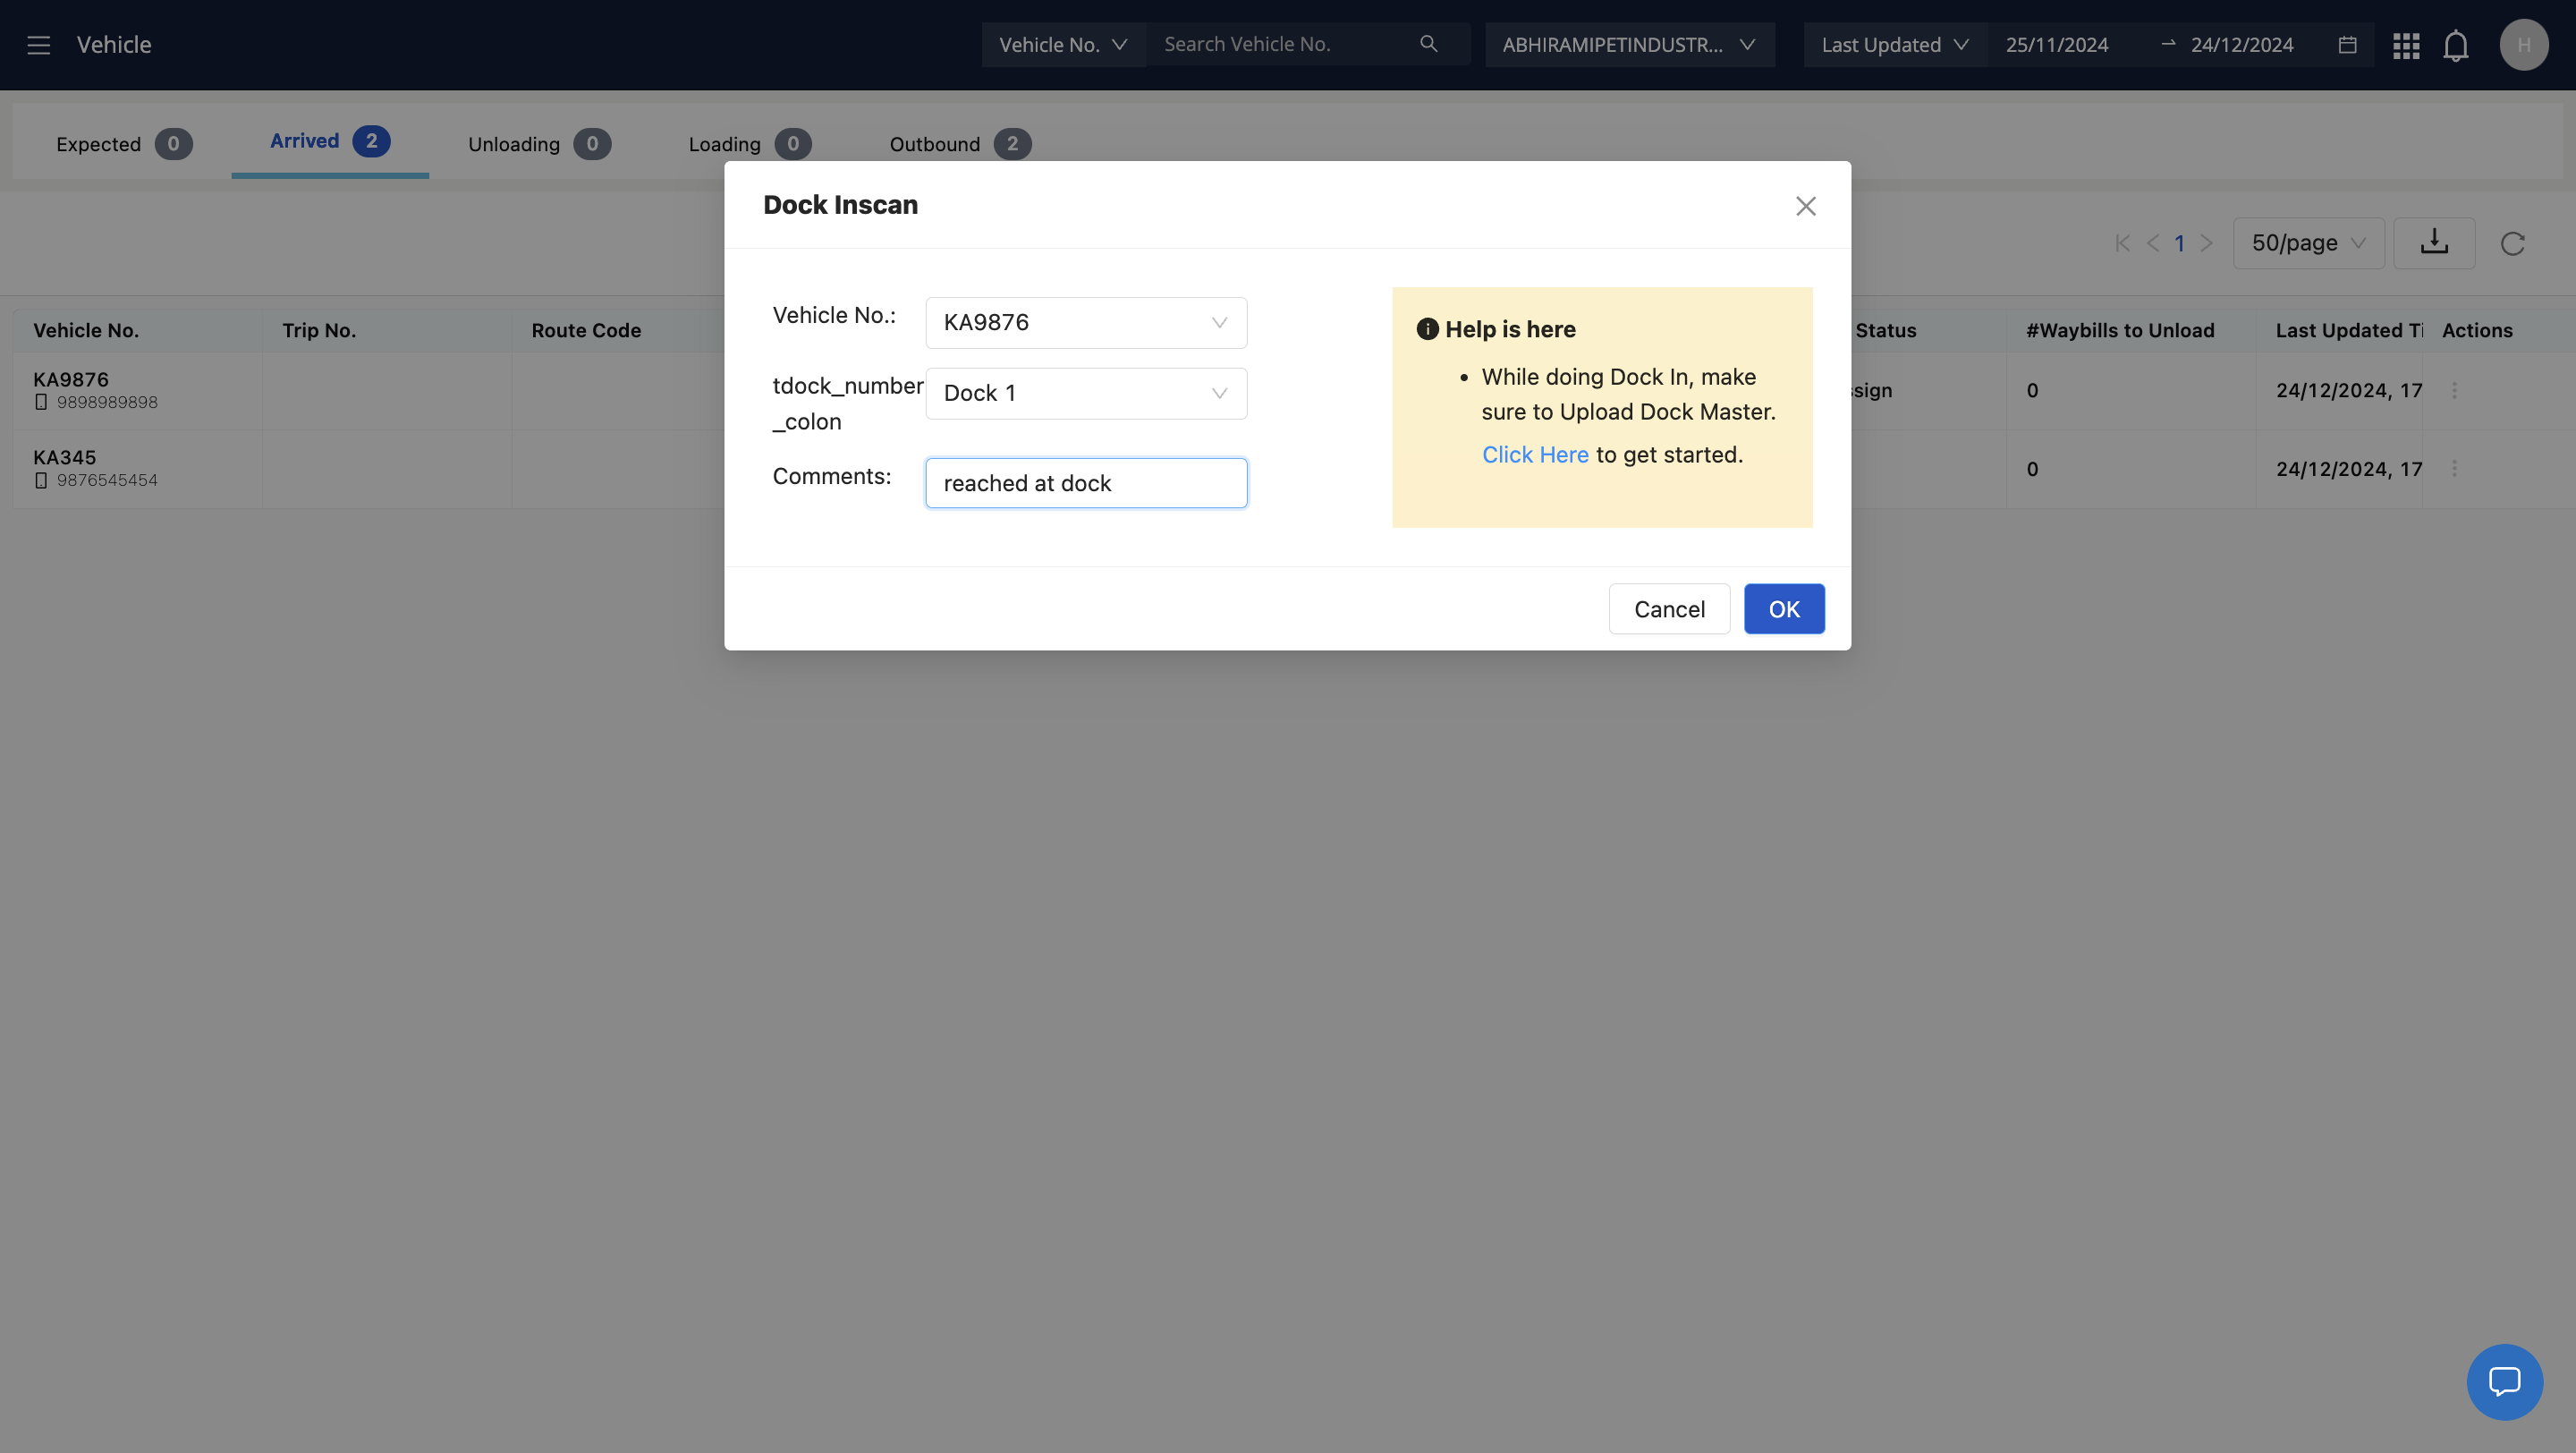Expand the Last Updated filter dropdown
Screen dimensions: 2576x1453
click(x=1894, y=45)
